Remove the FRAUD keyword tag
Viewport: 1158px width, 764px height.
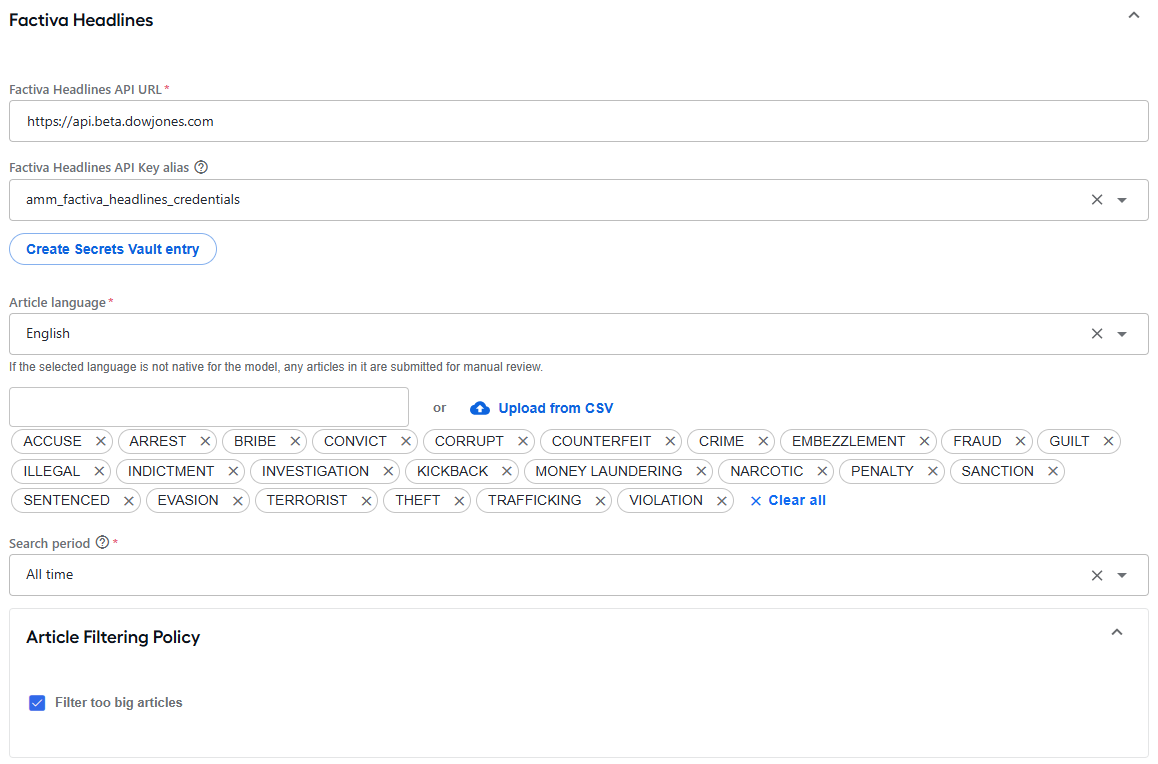pos(1020,441)
